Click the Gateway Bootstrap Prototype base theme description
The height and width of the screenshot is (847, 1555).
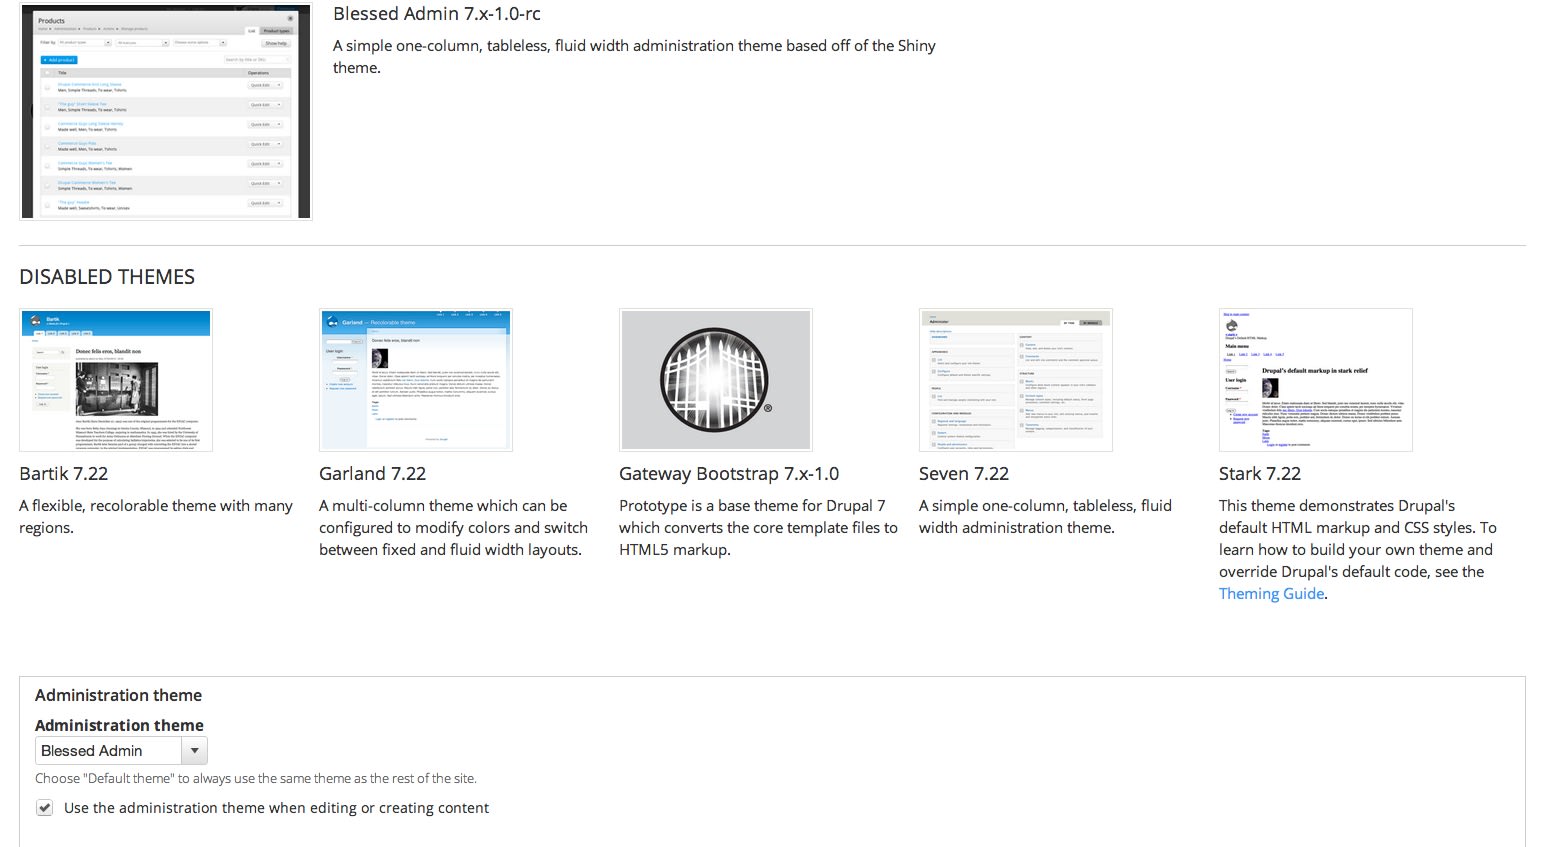758,528
